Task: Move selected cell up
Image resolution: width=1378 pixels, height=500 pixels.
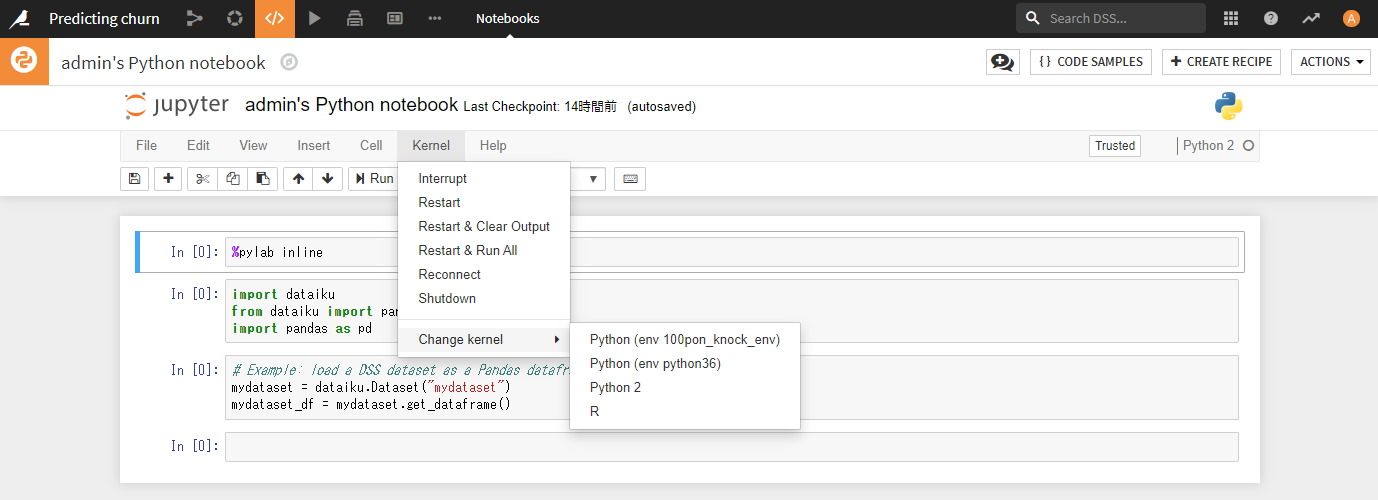Action: [298, 178]
